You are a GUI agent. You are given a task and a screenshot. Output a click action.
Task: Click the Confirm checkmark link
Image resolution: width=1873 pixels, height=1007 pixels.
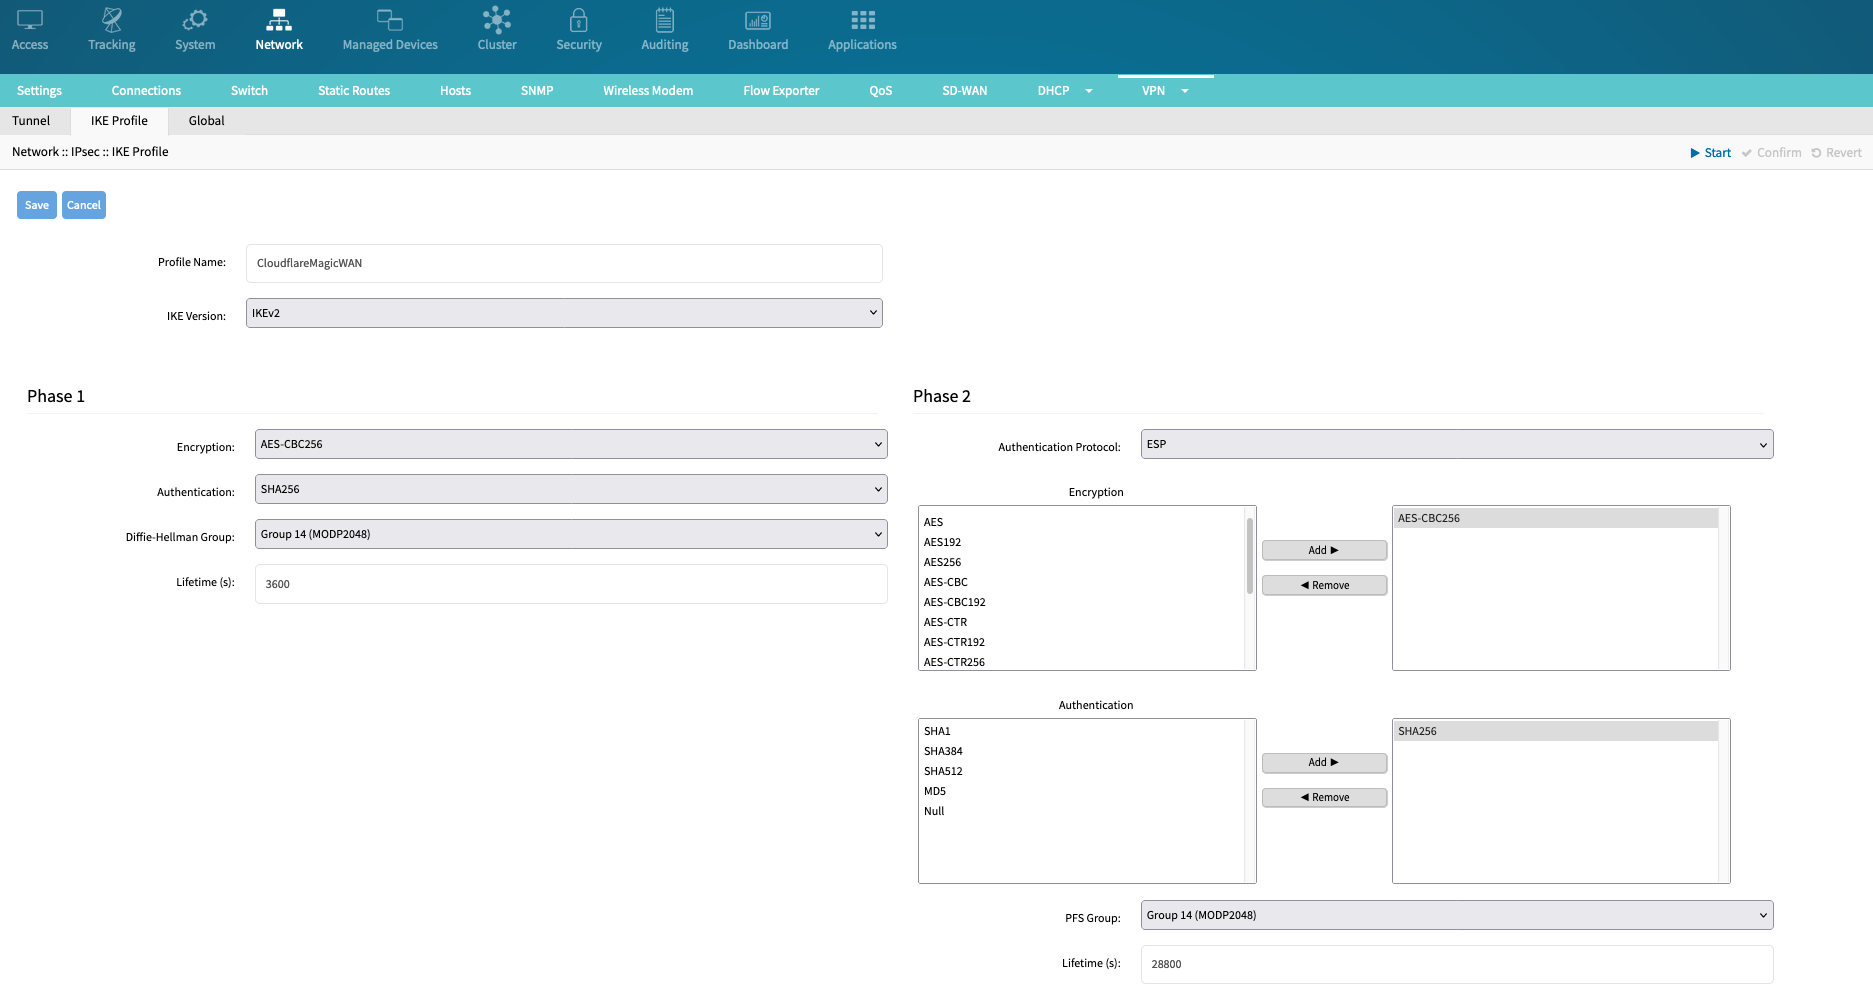coord(1771,153)
